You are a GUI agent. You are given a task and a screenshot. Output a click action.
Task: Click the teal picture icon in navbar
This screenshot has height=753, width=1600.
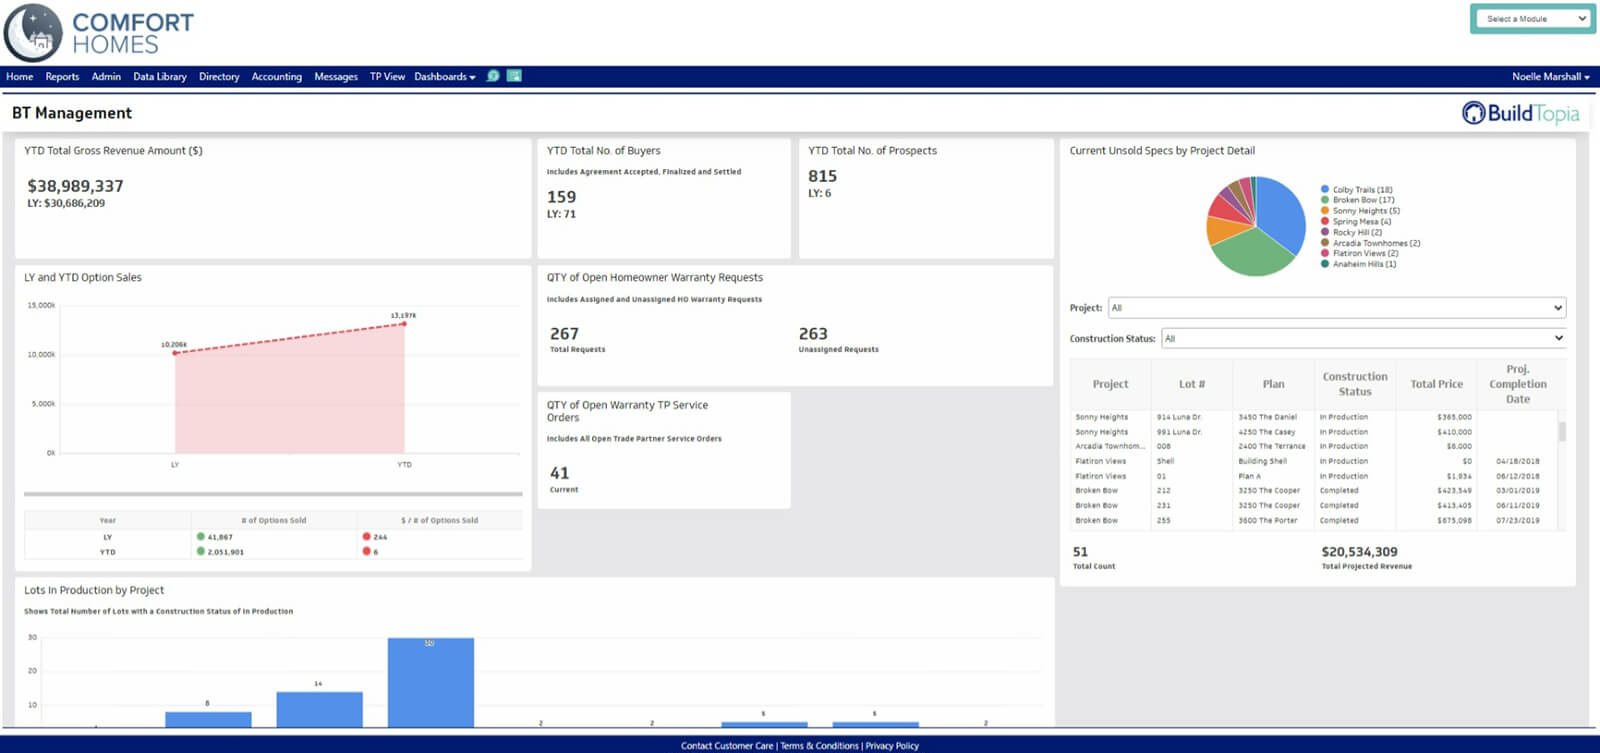pos(514,76)
